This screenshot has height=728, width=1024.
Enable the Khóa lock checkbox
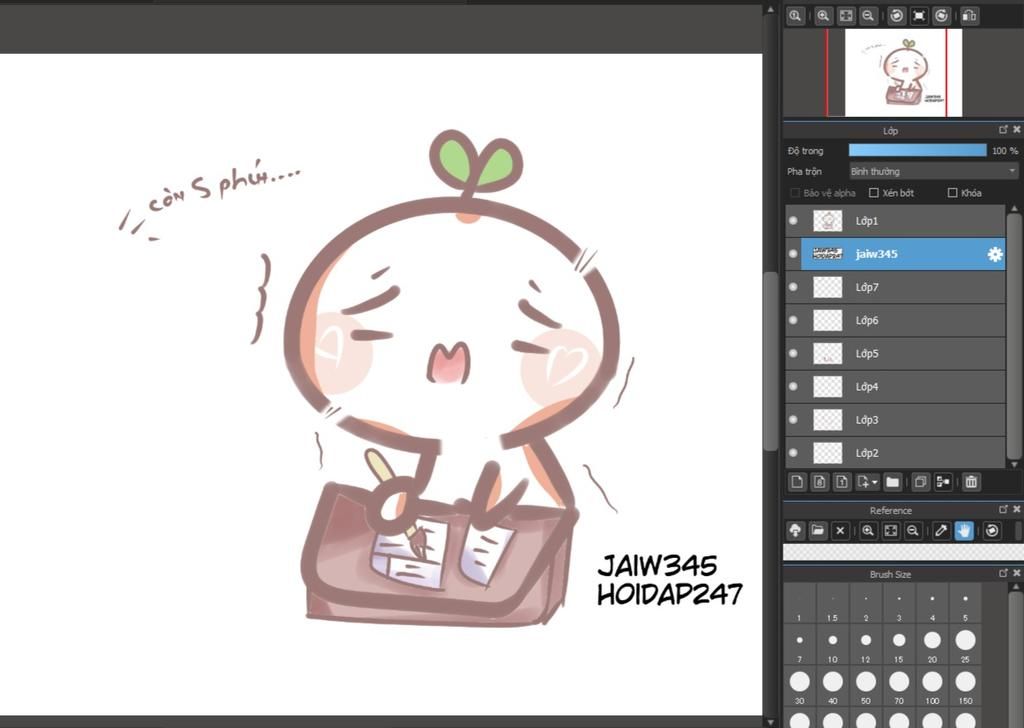[x=952, y=193]
